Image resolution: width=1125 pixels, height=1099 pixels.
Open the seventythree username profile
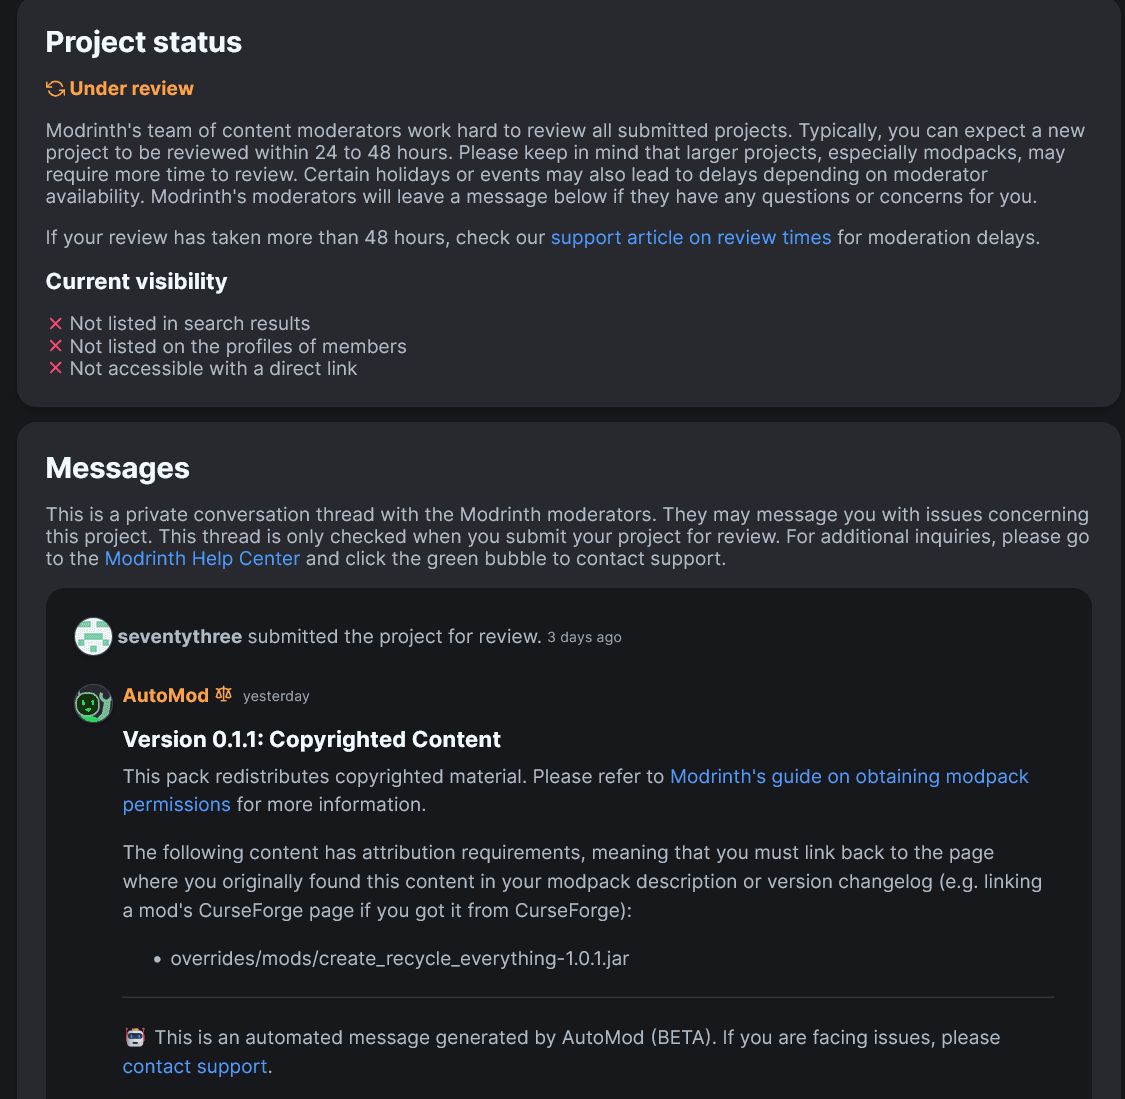[179, 636]
